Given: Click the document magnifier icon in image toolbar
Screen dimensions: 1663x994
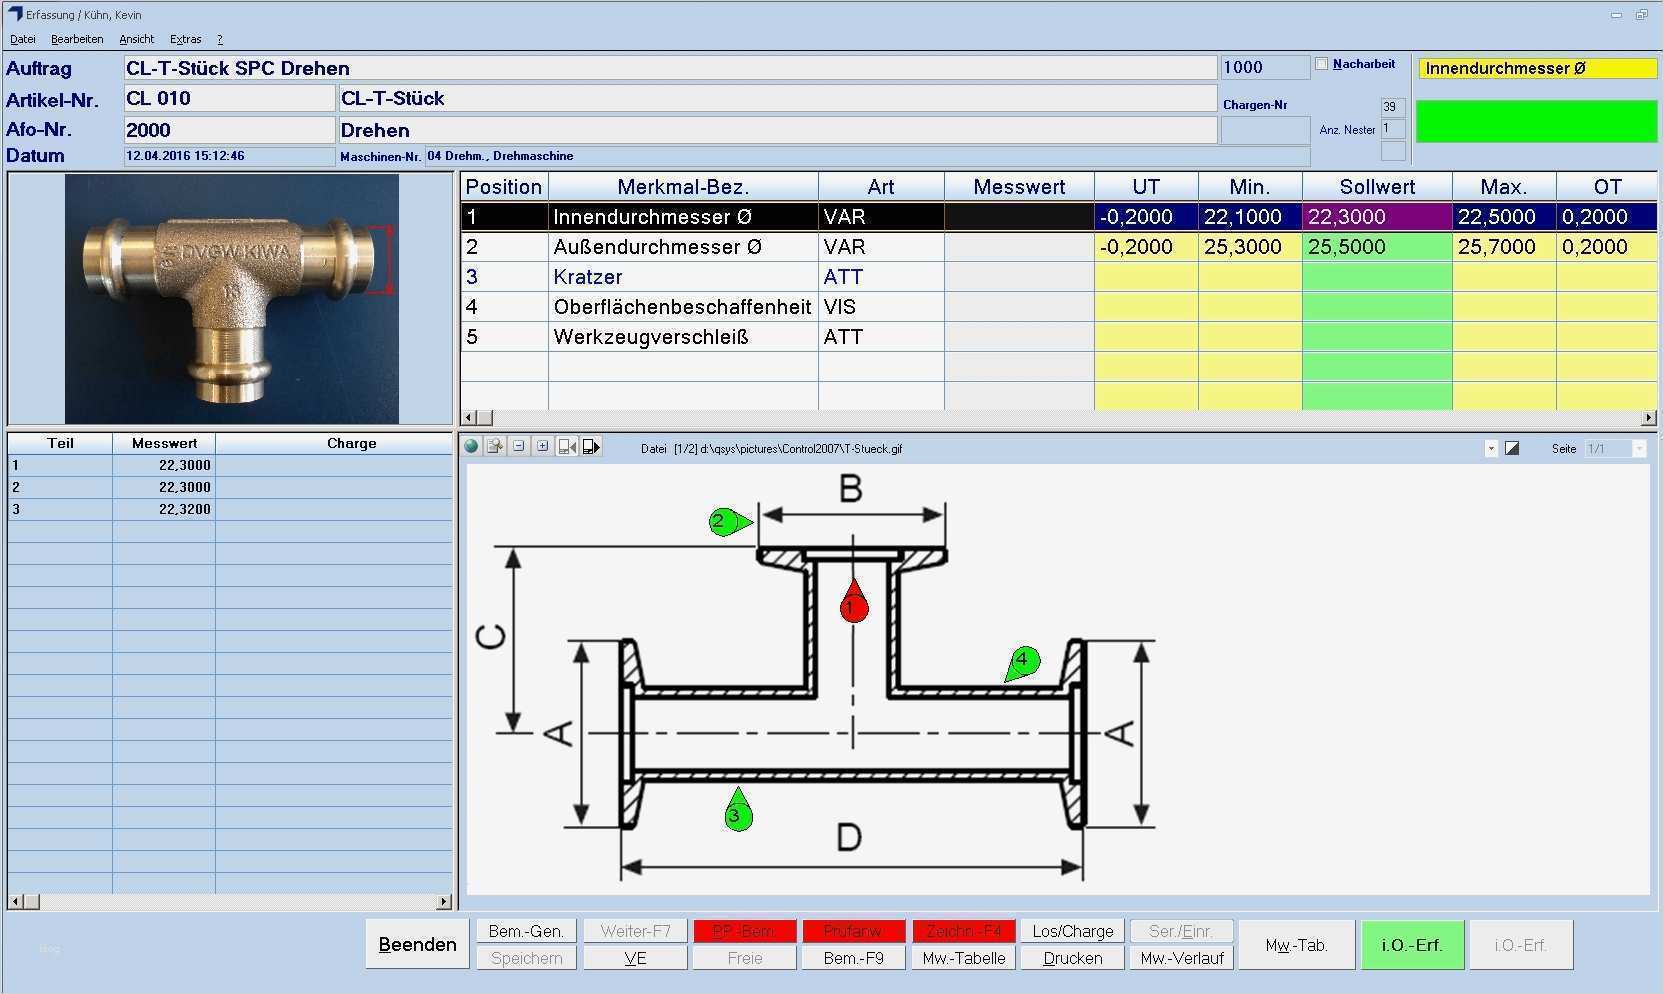Looking at the screenshot, I should tap(495, 447).
